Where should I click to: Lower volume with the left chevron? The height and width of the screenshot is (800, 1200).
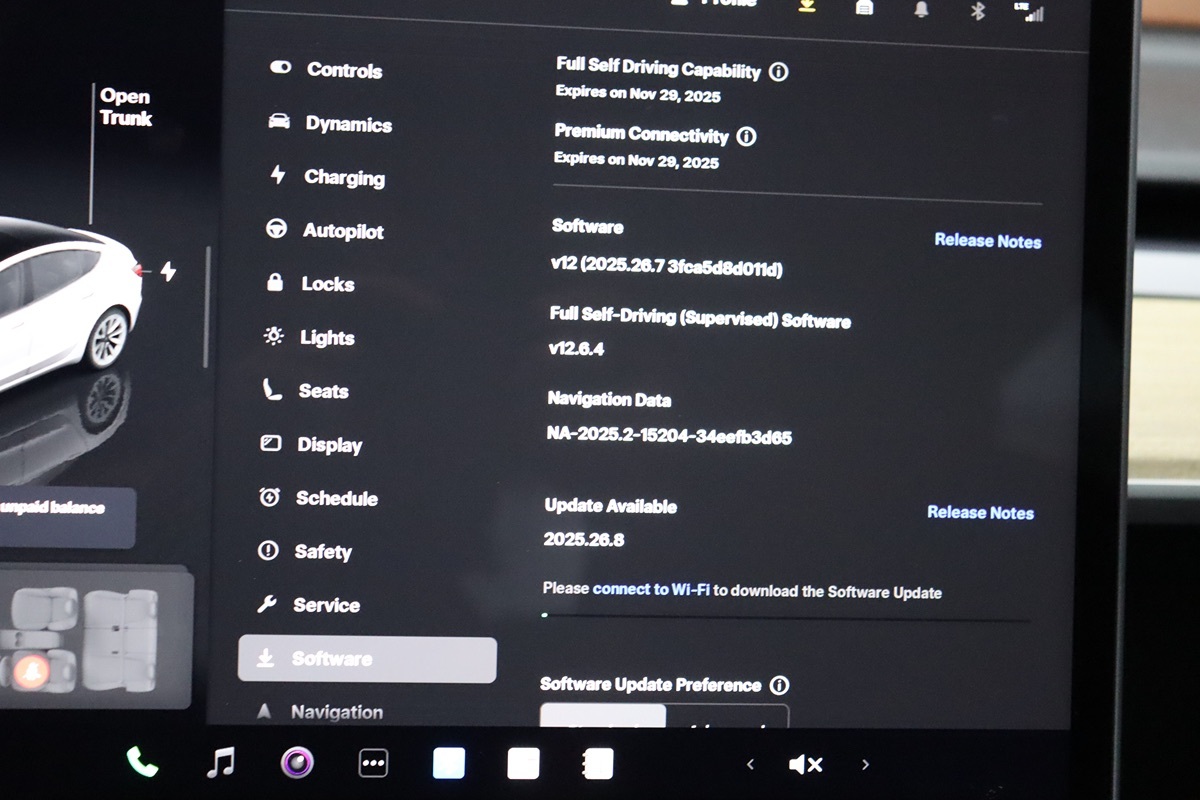[750, 765]
